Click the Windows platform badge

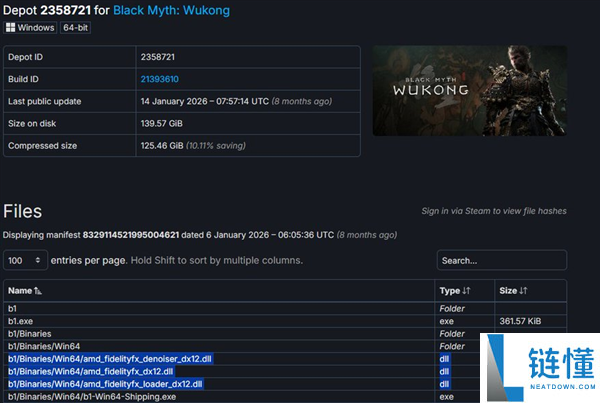30,28
